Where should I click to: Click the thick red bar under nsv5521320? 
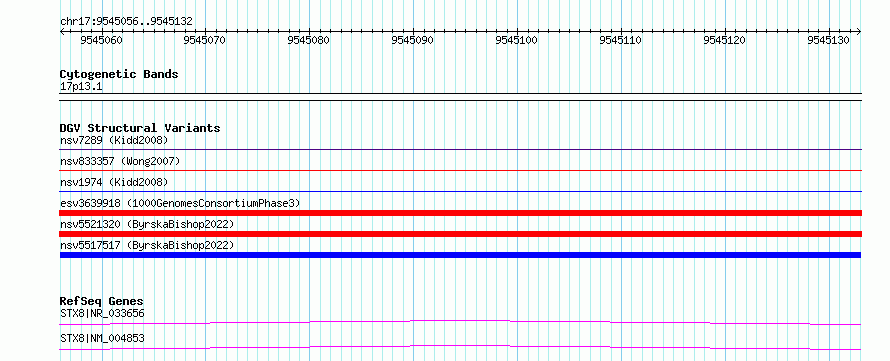point(460,234)
